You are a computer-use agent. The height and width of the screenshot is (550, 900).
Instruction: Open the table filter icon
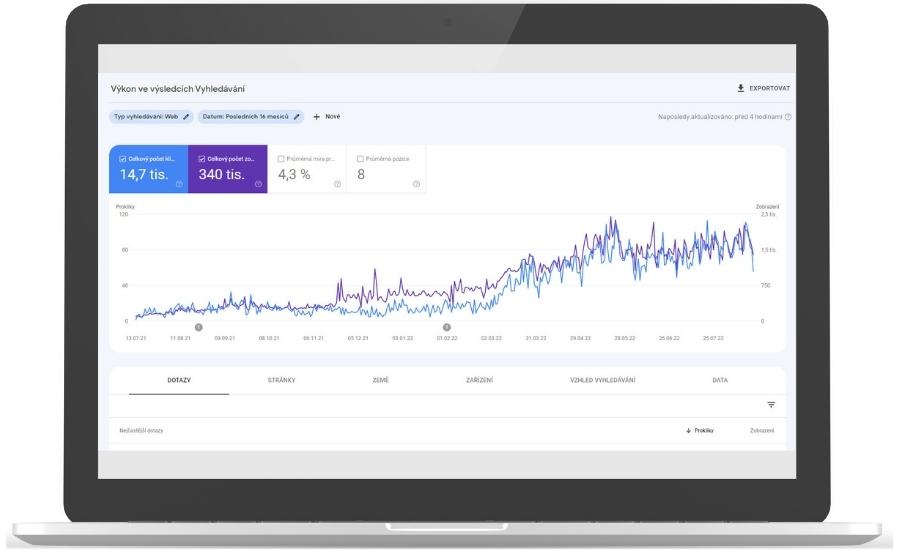(x=771, y=405)
